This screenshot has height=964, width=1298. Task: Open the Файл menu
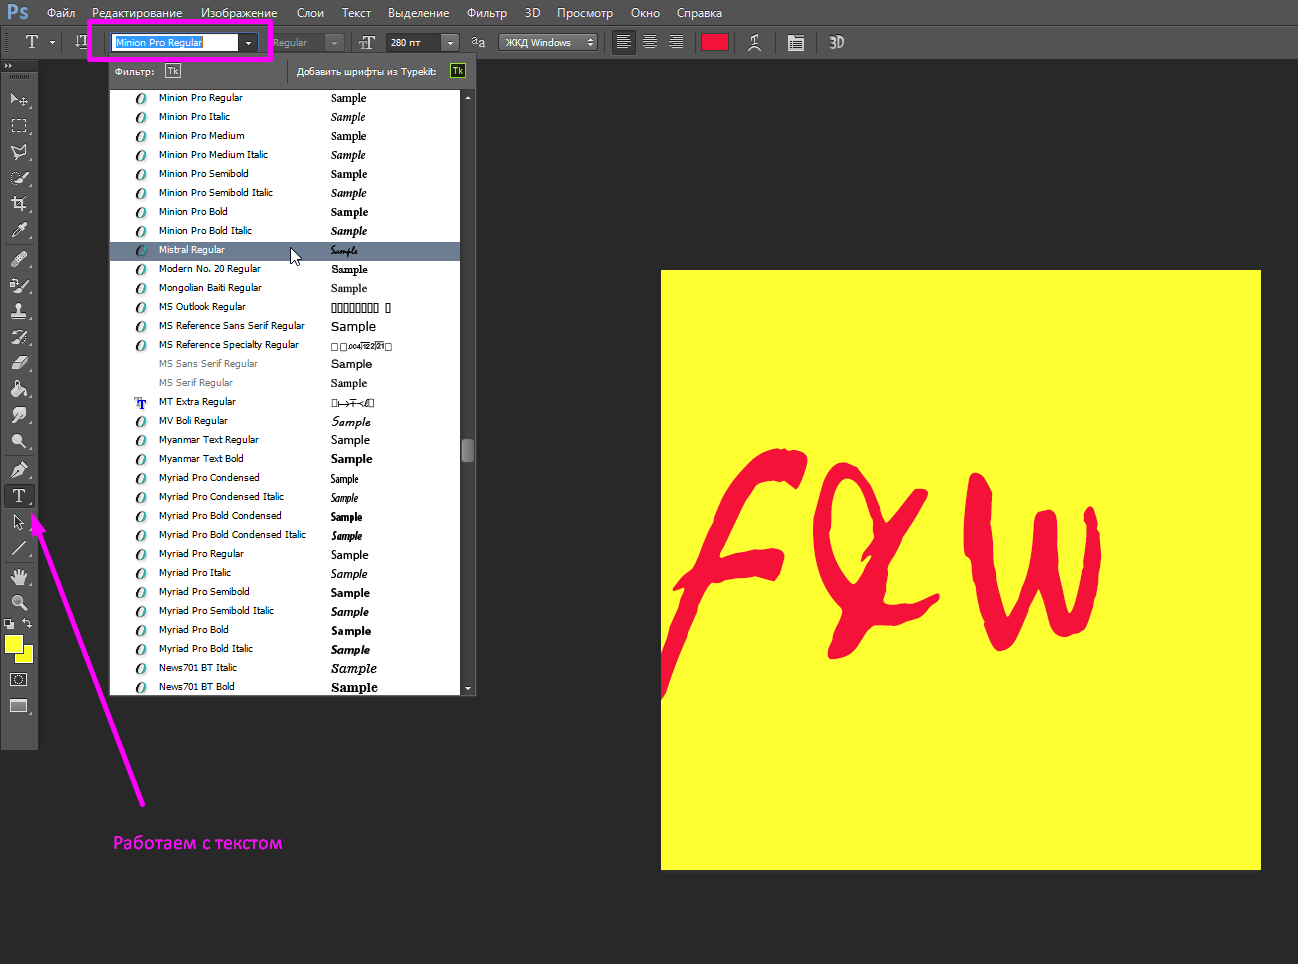(61, 13)
